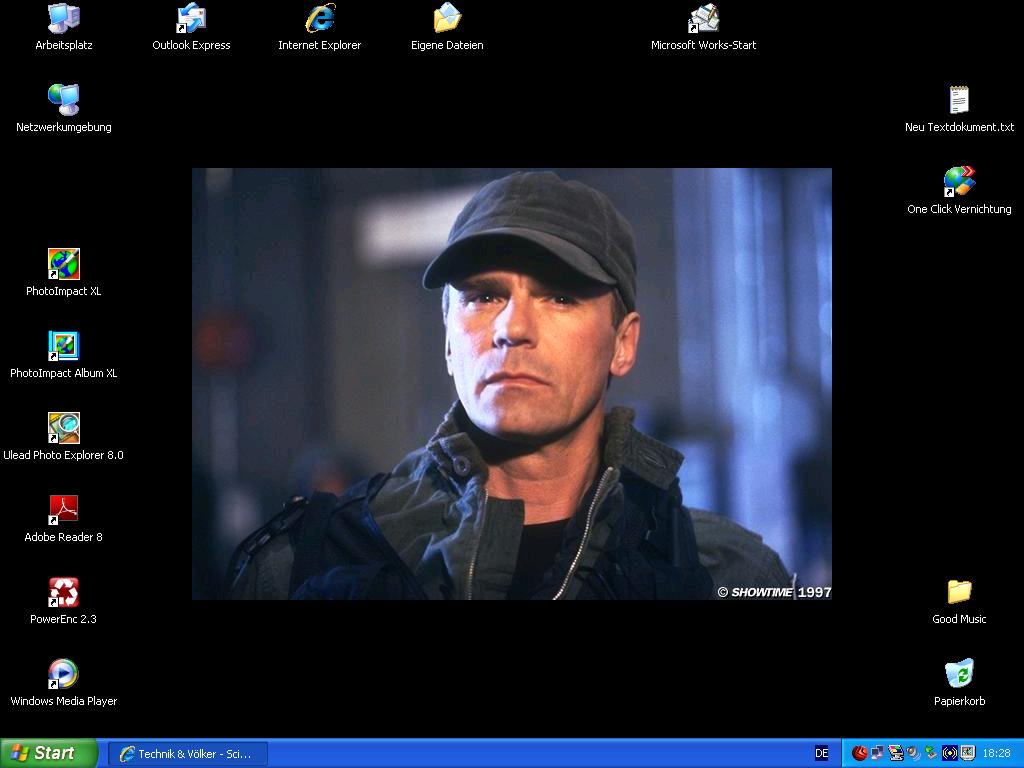Open the DE language bar selector
This screenshot has width=1024, height=768.
point(821,753)
